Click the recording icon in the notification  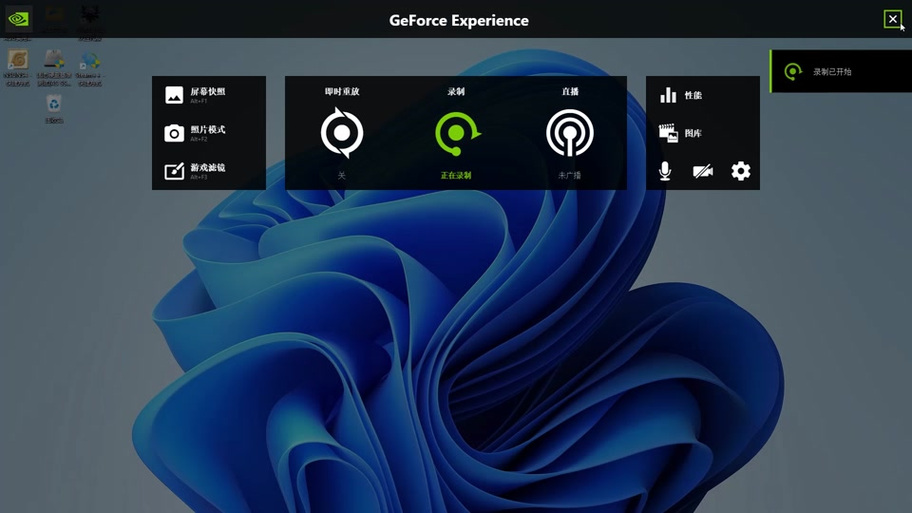pos(793,72)
